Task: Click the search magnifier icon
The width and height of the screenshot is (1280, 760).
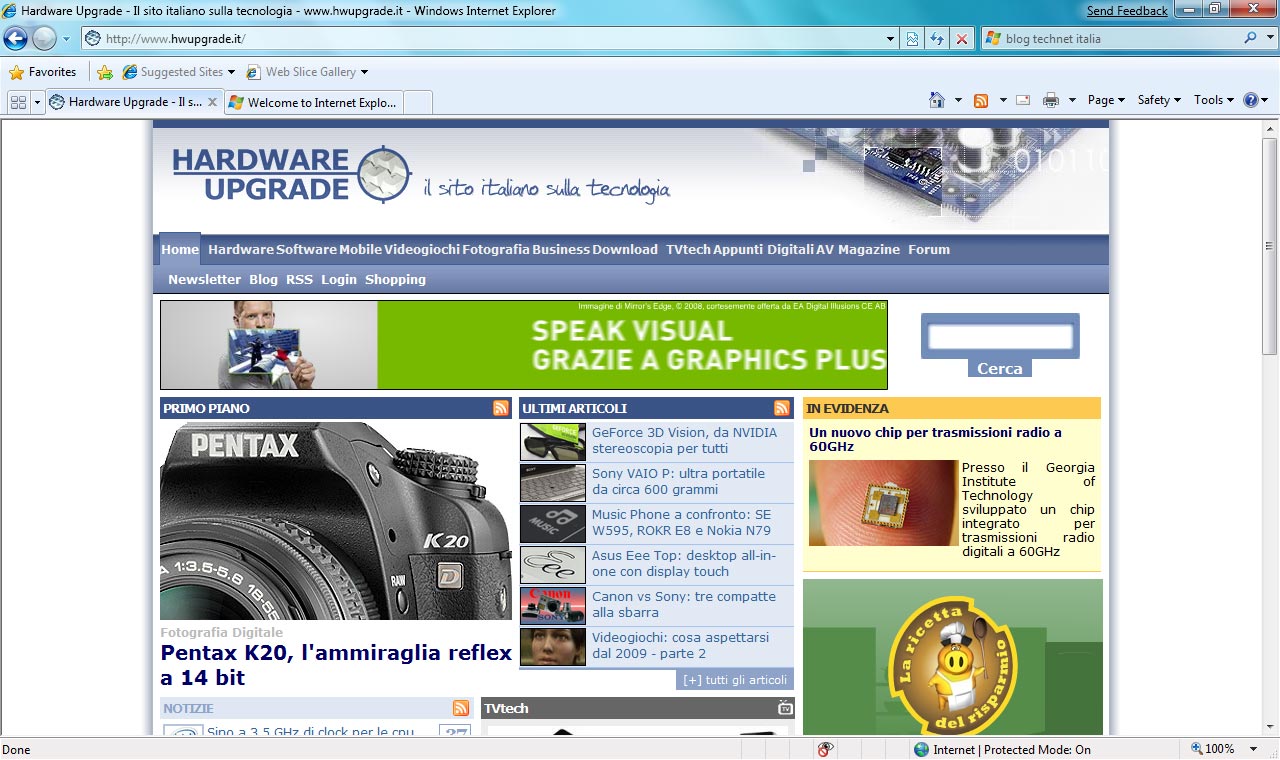Action: tap(1251, 38)
